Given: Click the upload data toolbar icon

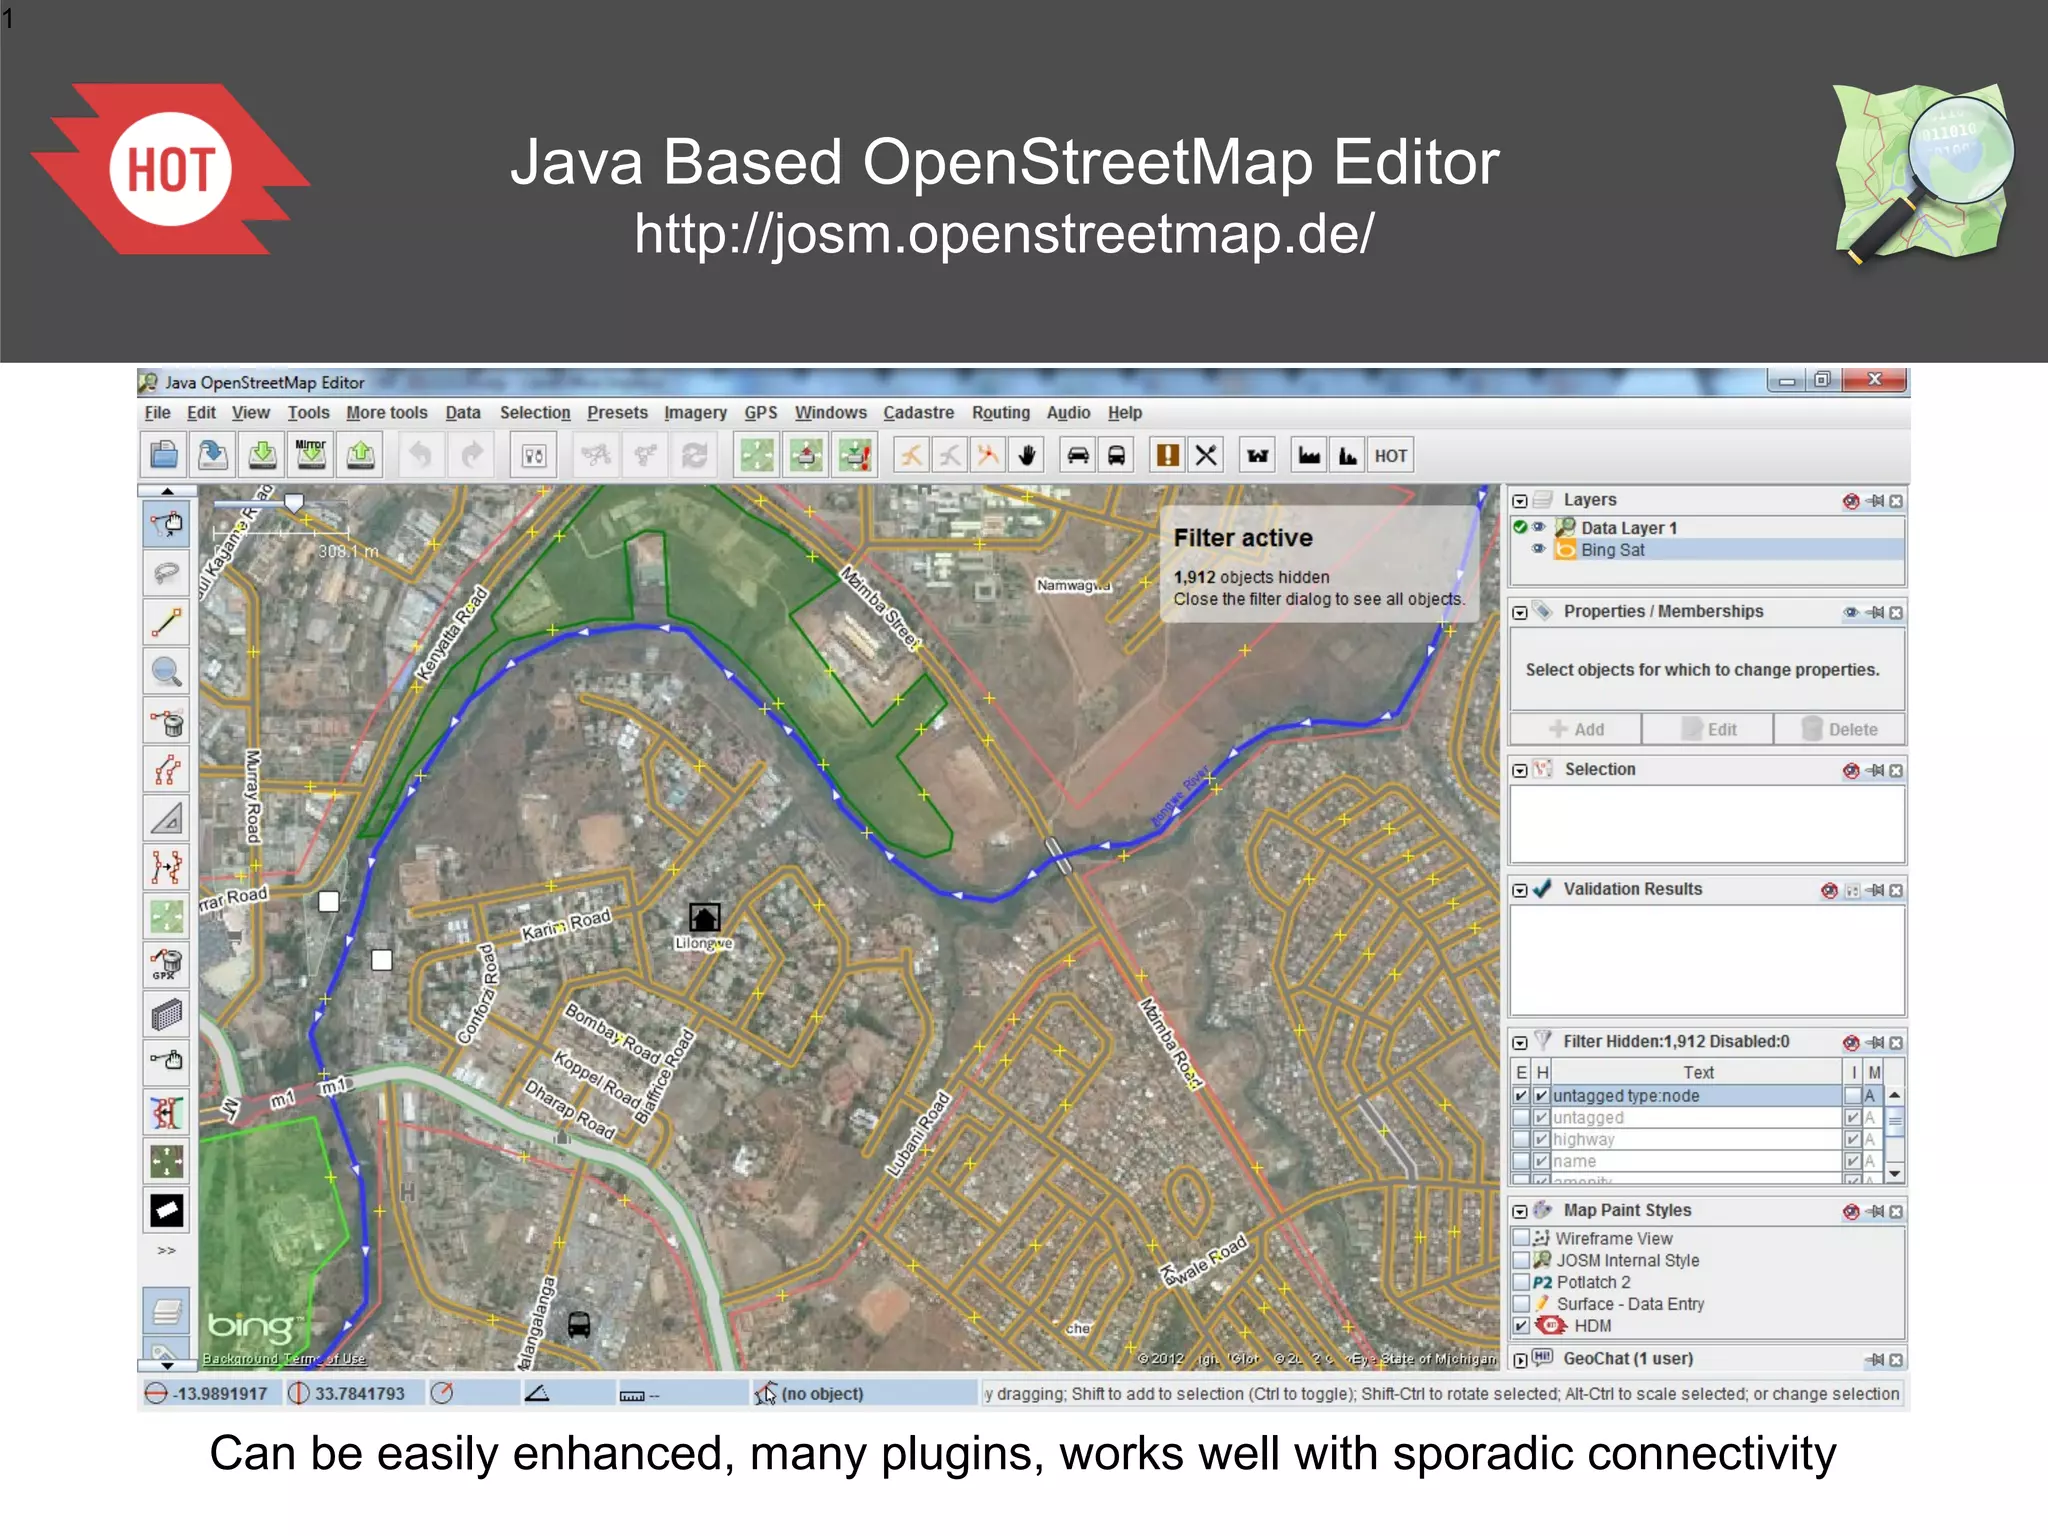Looking at the screenshot, I should (360, 456).
